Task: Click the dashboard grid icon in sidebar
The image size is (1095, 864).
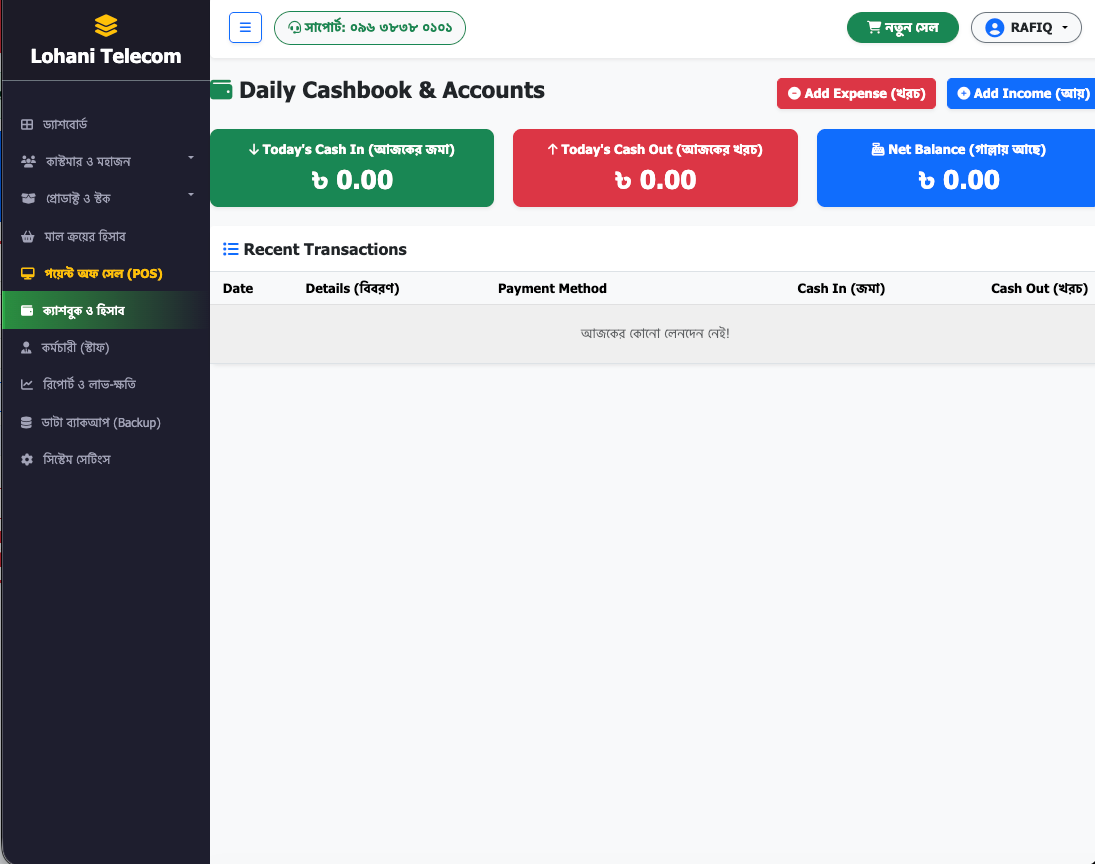Action: coord(27,124)
